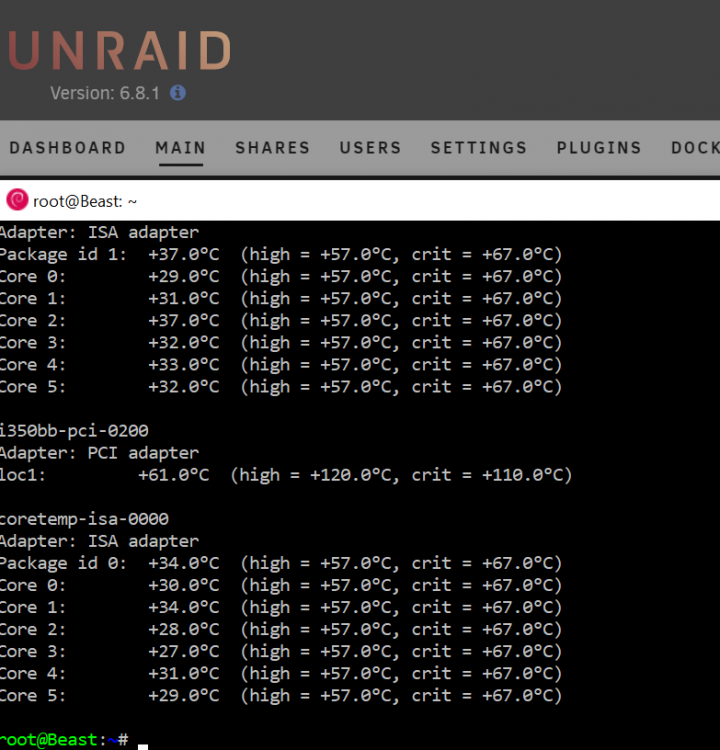Open the Shares tab

273,148
